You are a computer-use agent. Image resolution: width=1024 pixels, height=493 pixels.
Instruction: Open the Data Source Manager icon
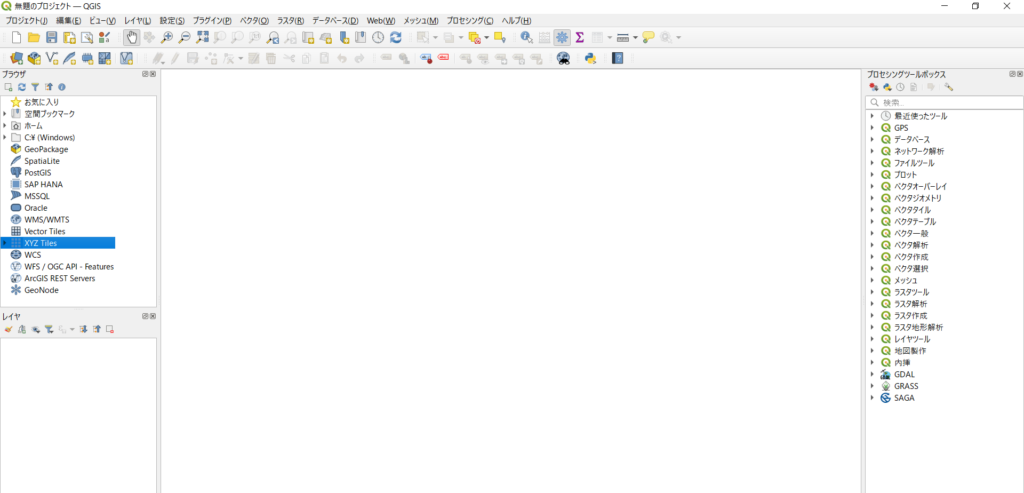[17, 58]
